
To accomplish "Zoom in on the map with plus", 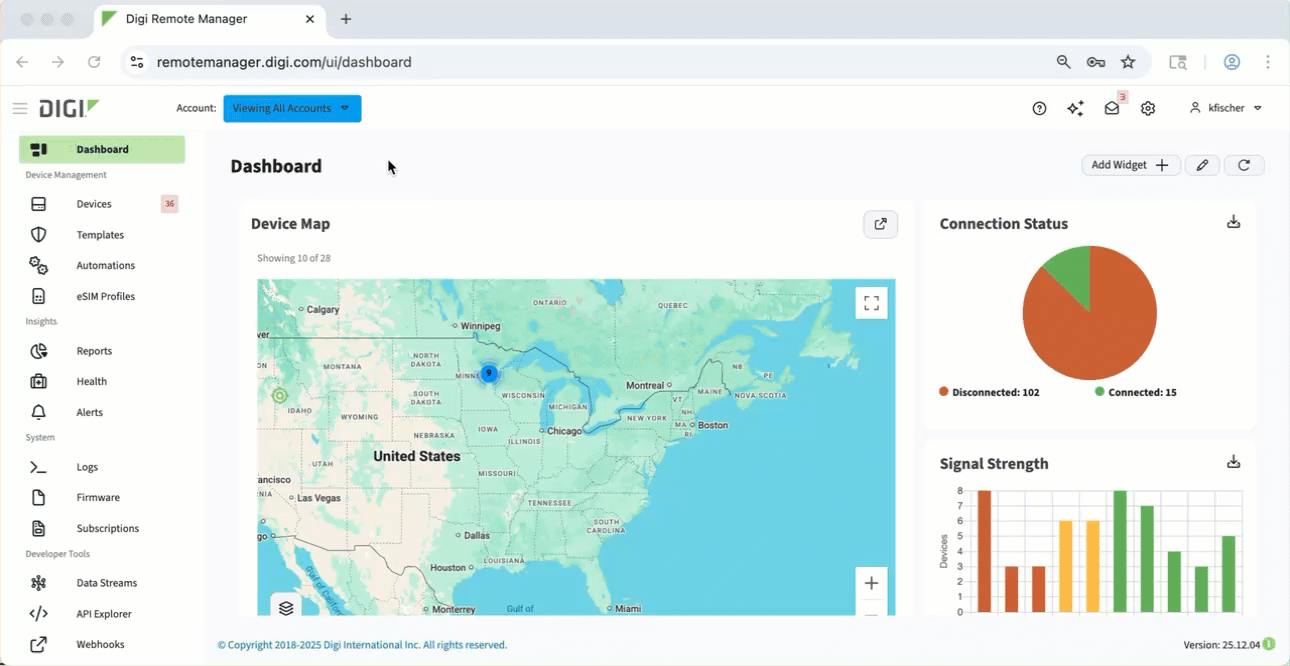I will pos(871,584).
